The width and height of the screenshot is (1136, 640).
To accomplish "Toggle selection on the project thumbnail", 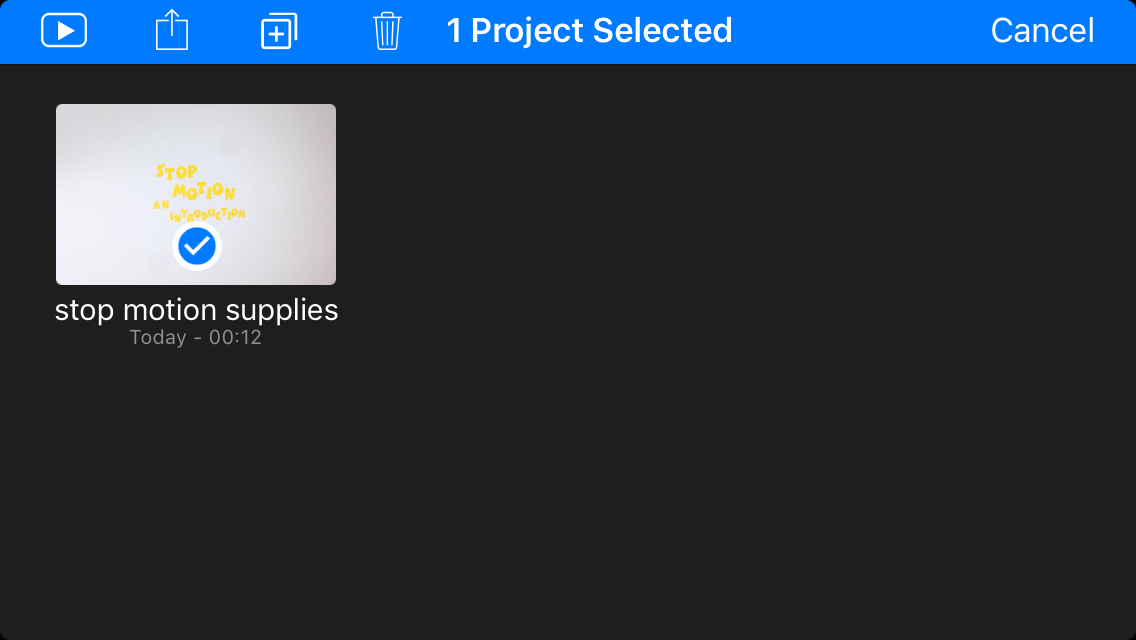I will pos(195,194).
